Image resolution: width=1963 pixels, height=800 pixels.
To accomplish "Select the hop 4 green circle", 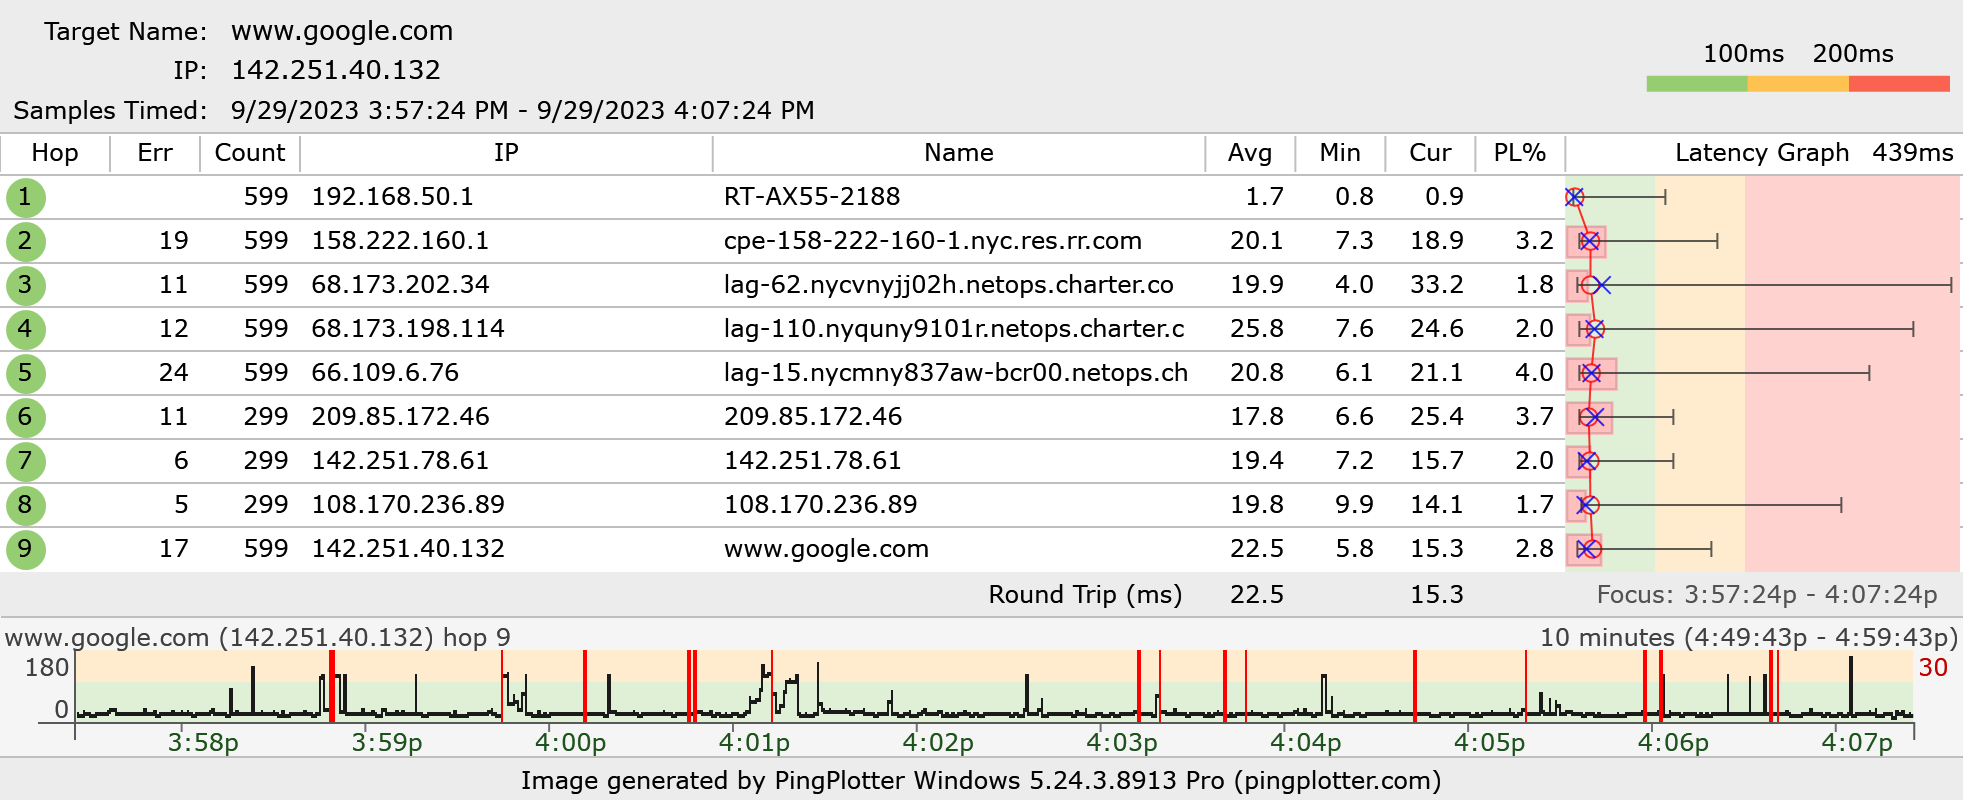I will pos(25,329).
